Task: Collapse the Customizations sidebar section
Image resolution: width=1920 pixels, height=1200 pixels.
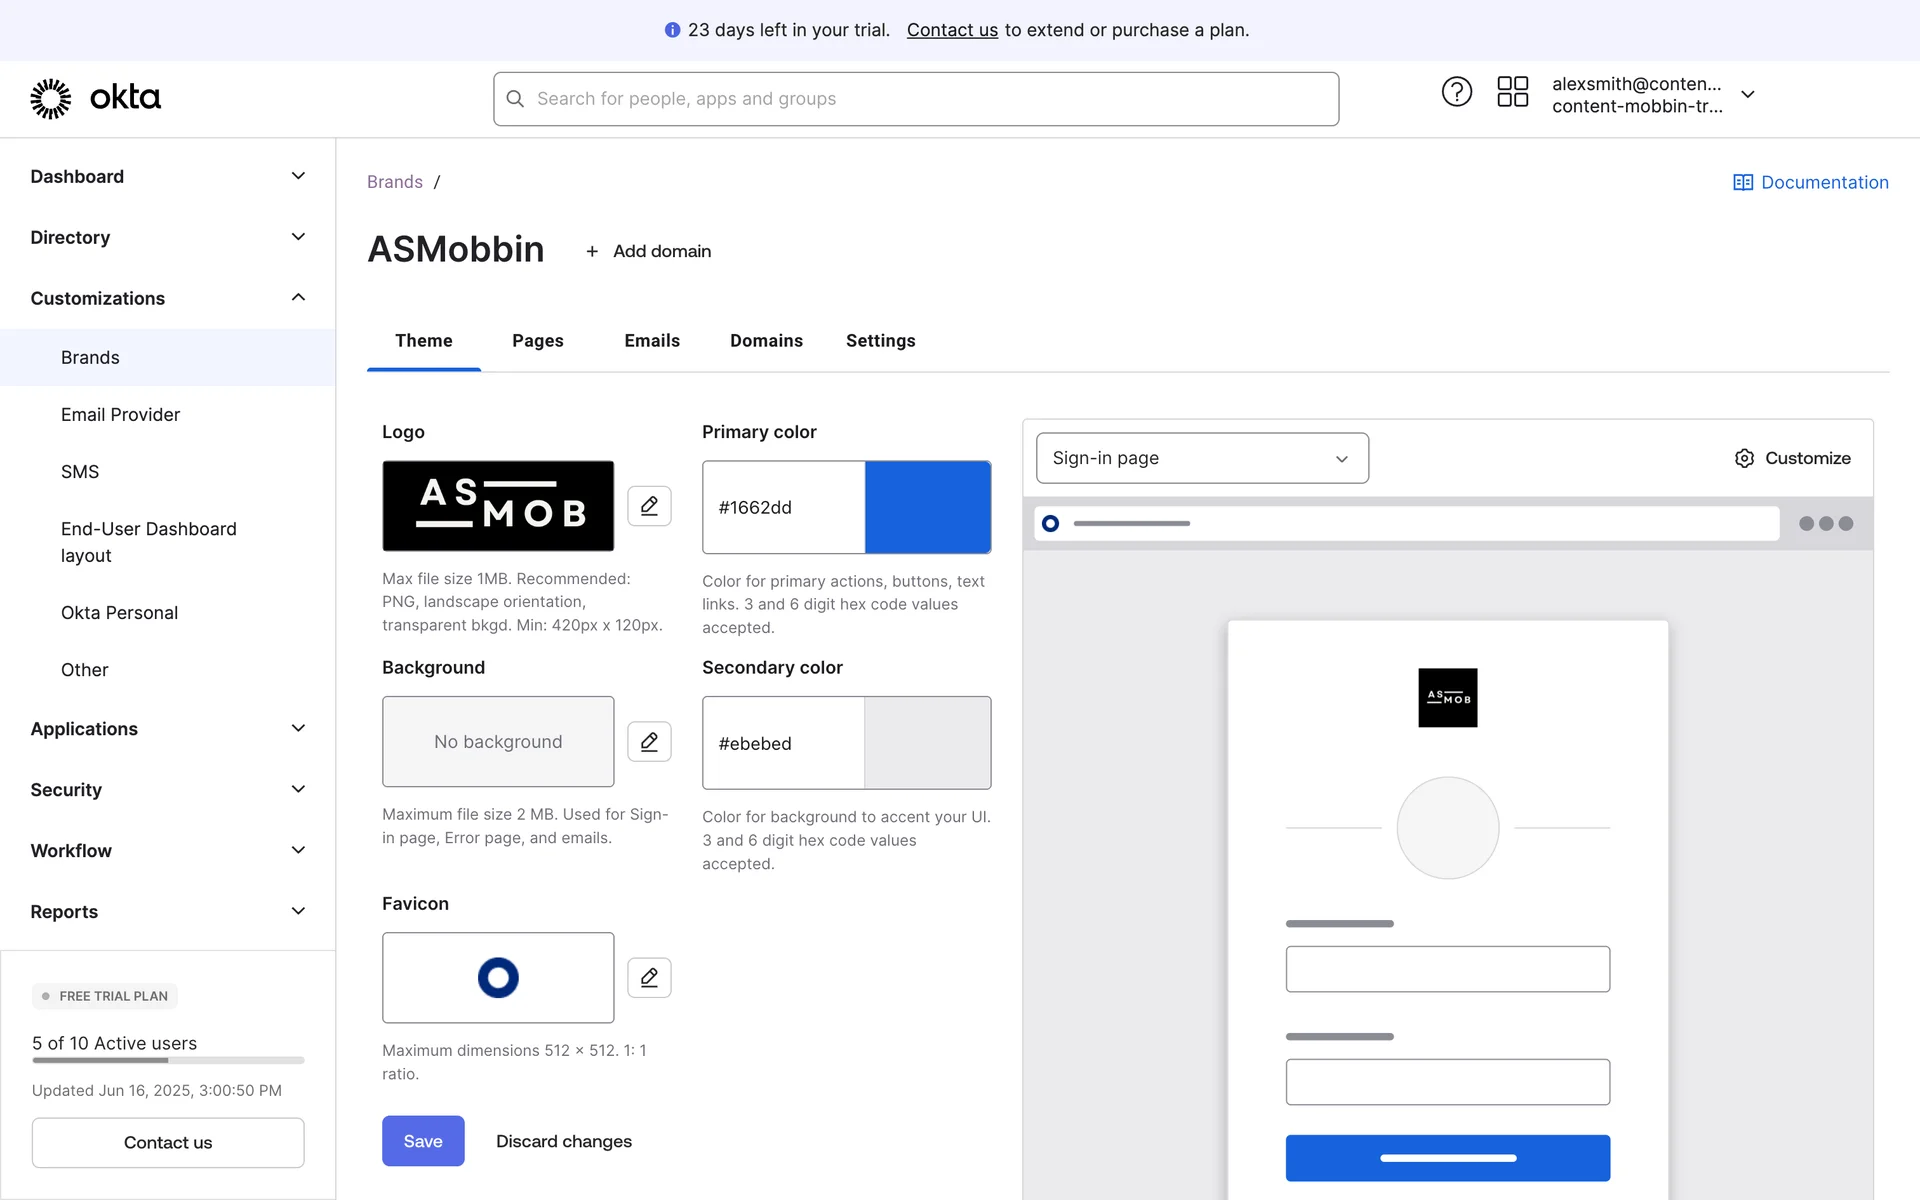Action: [x=297, y=298]
